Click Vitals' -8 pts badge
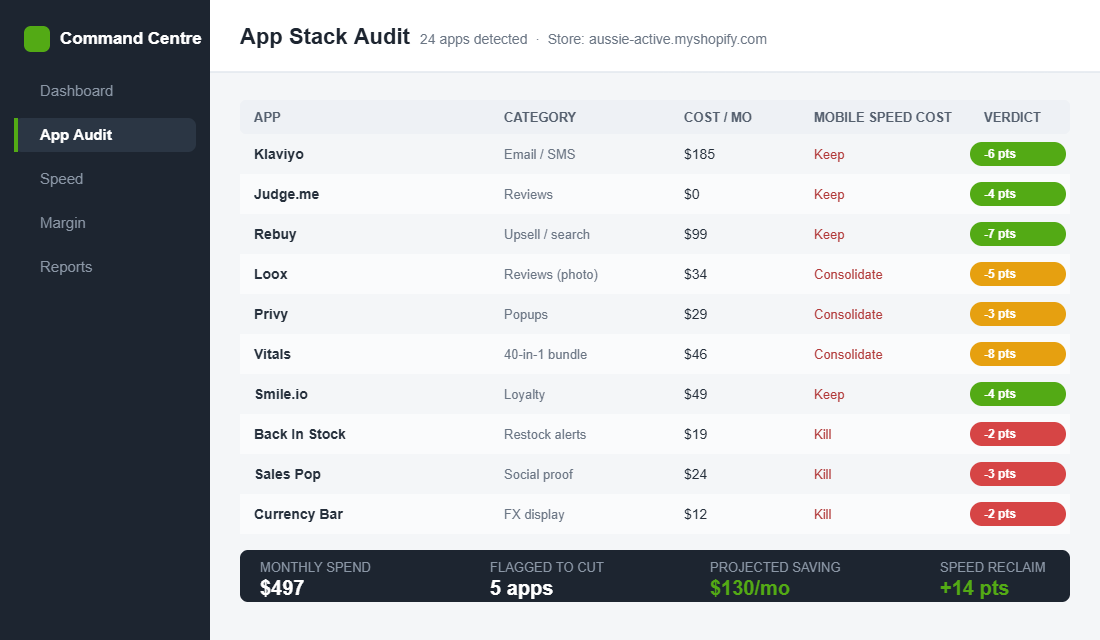 click(x=1017, y=354)
